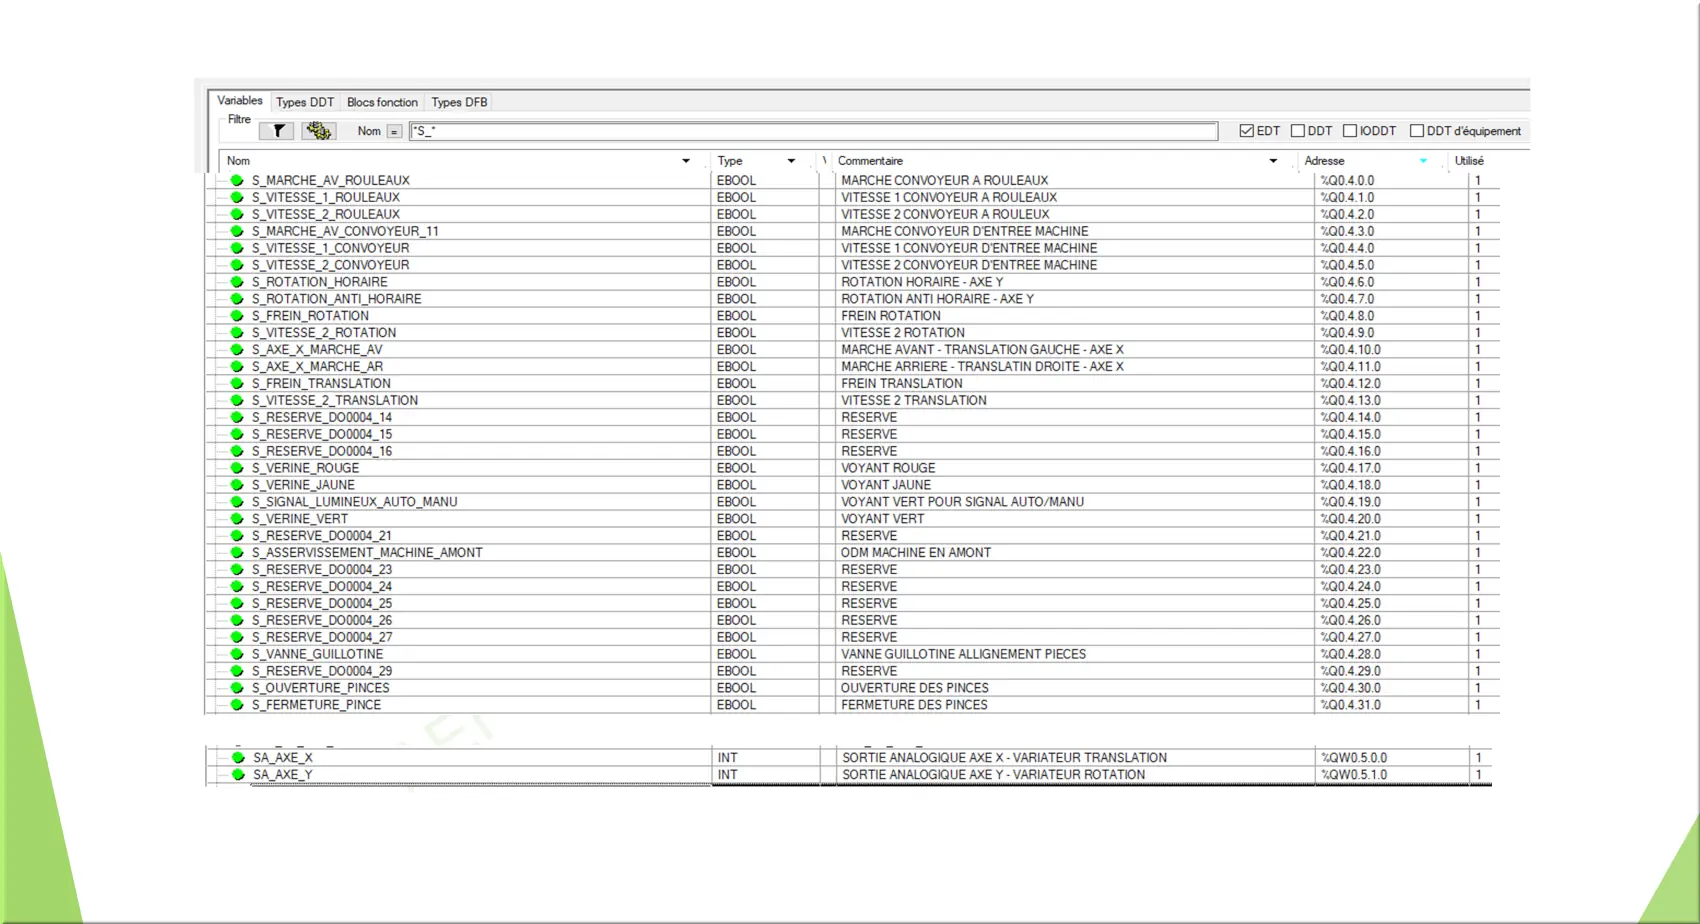
Task: Click green icon of S_MARCHE_AV_ROULEAUX
Action: click(x=237, y=181)
